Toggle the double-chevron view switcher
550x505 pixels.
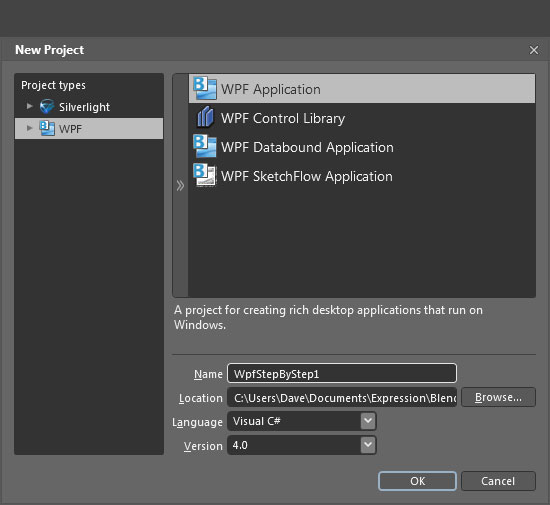180,186
